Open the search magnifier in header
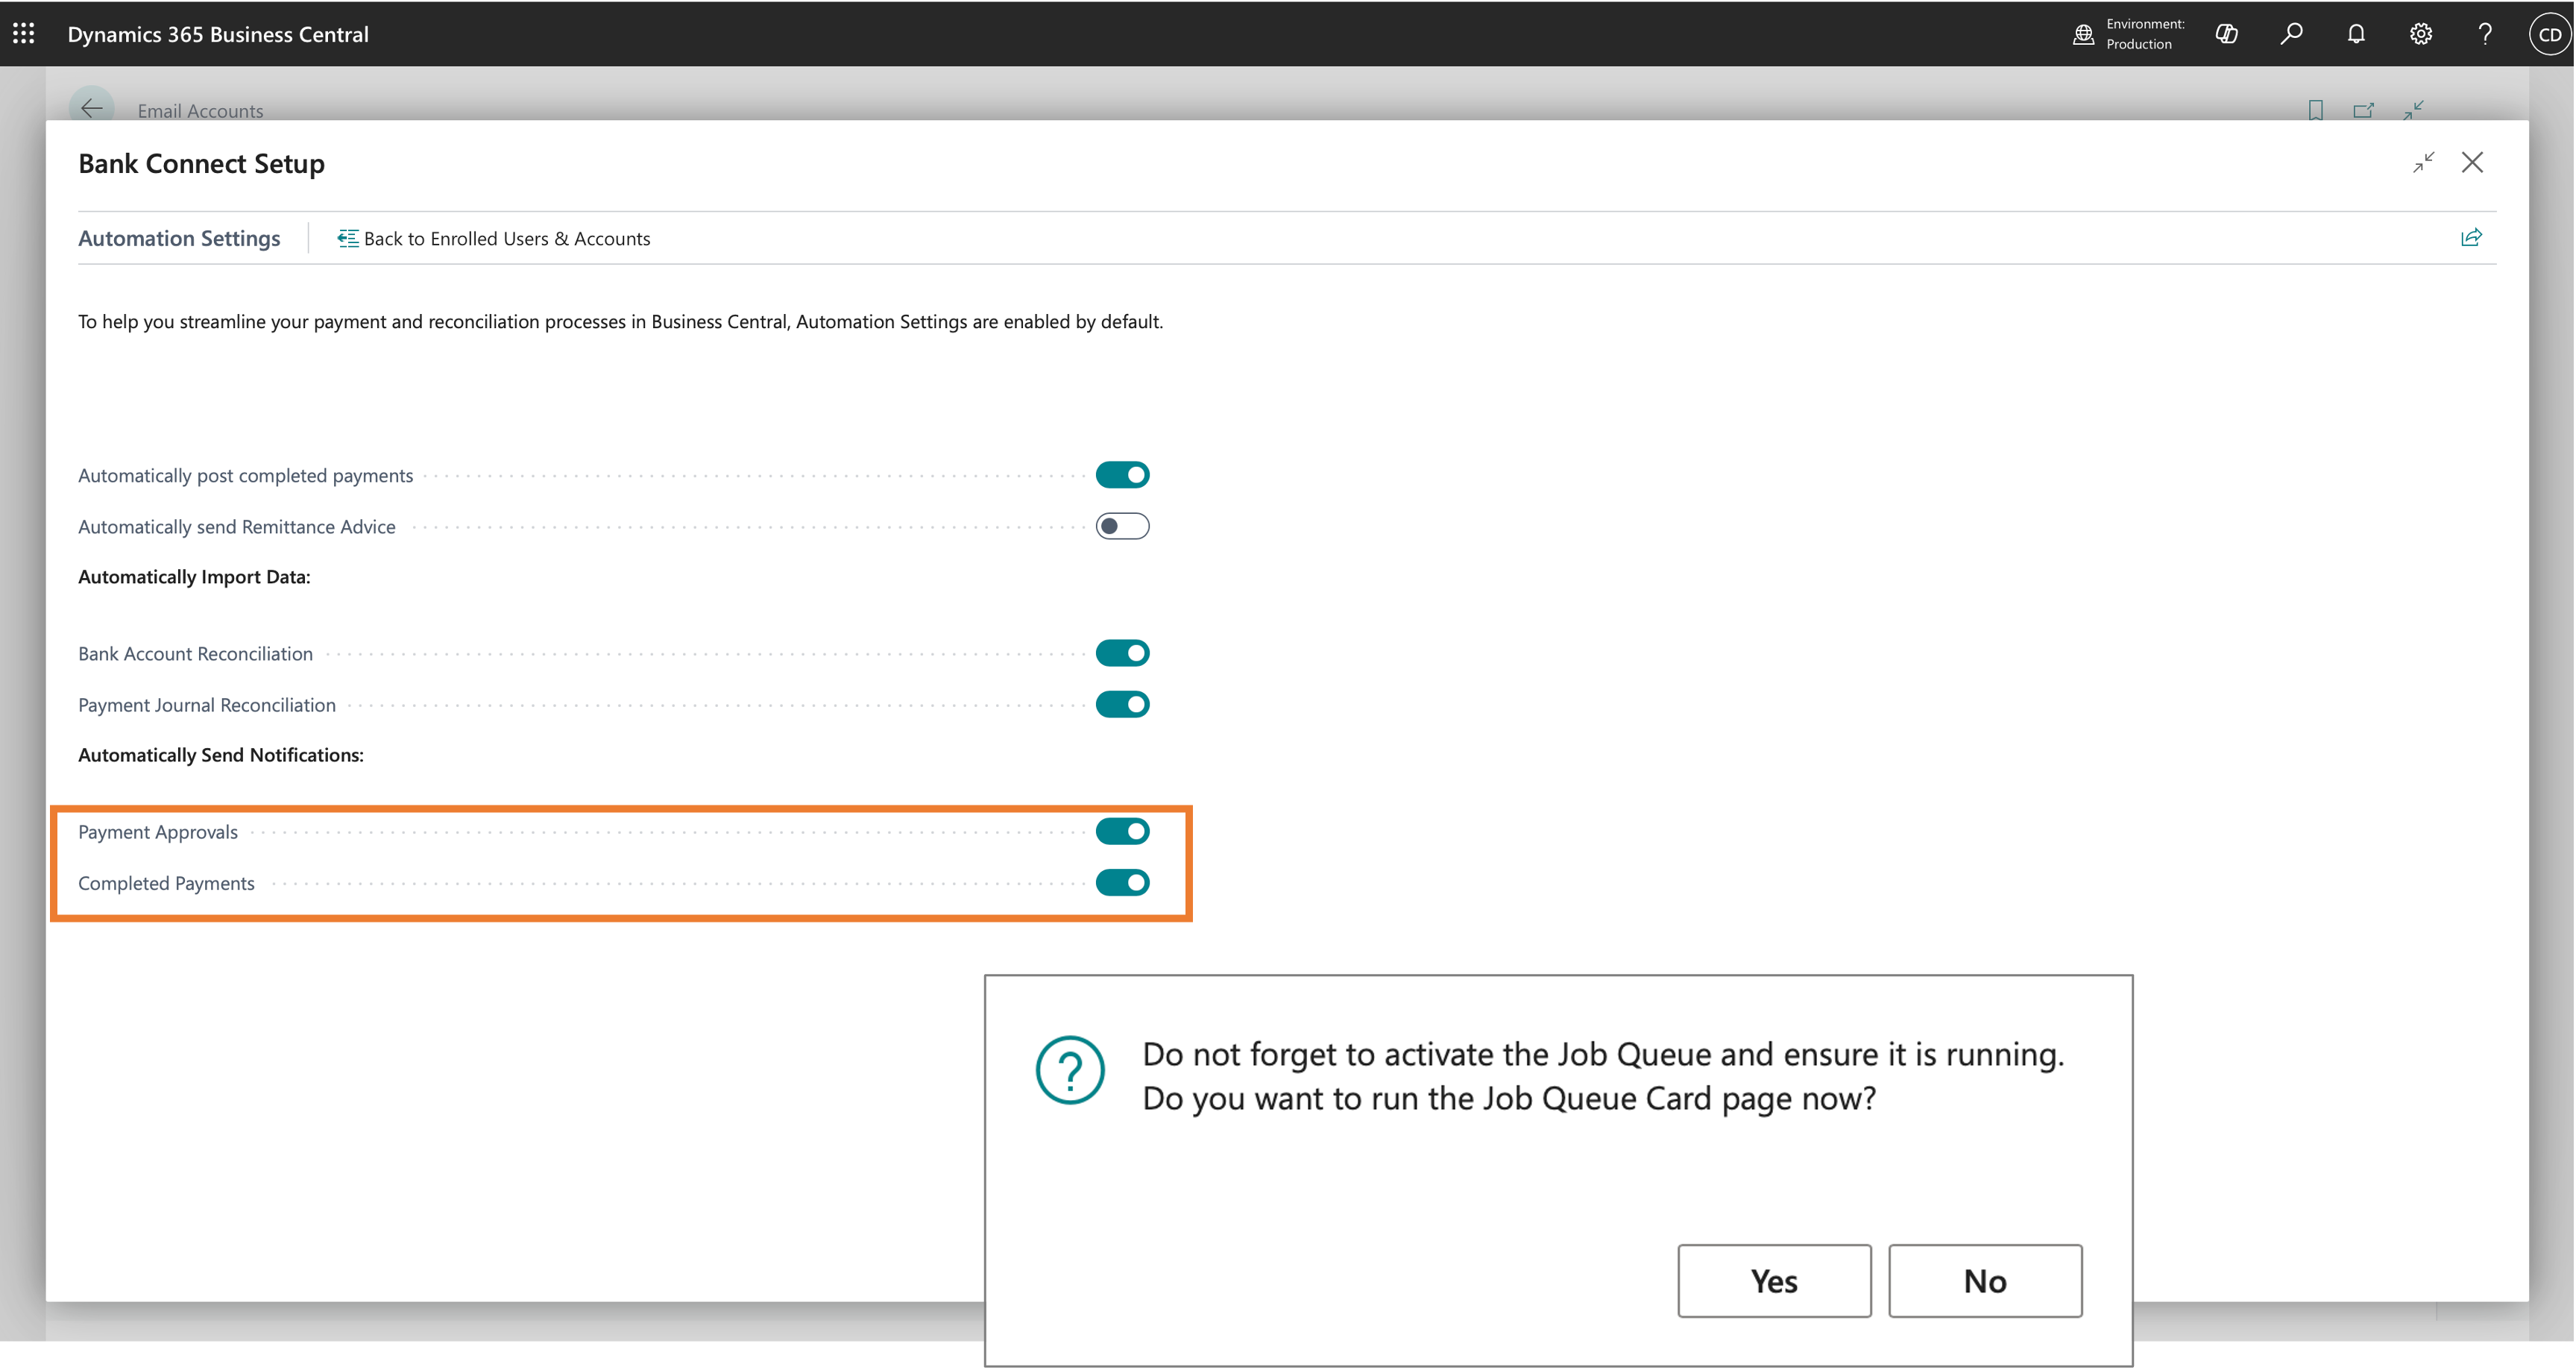This screenshot has width=2576, height=1370. 2291,34
